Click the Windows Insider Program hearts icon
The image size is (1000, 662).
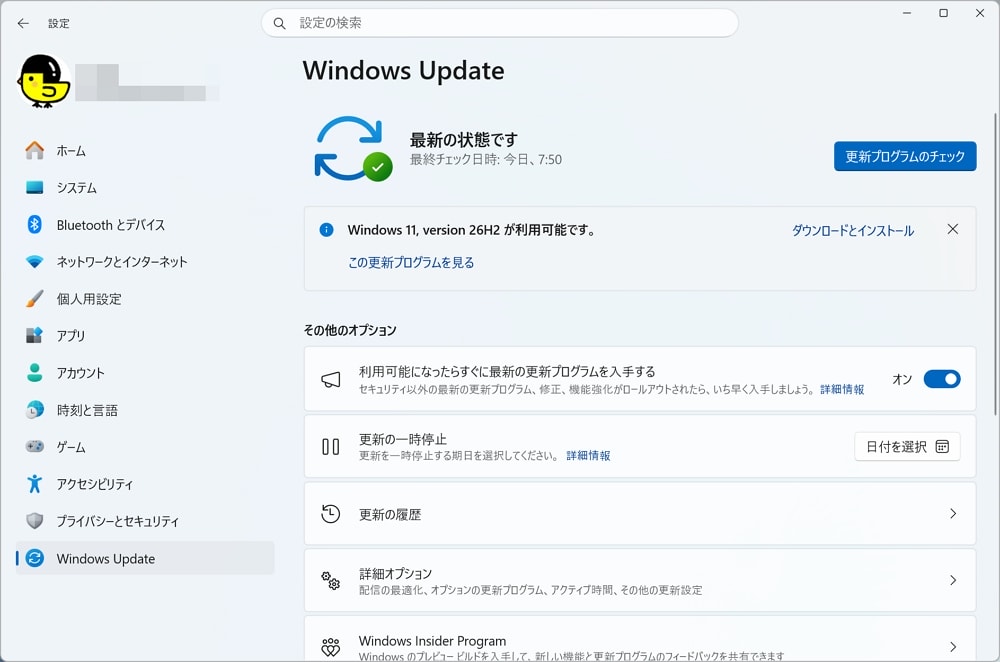point(330,647)
